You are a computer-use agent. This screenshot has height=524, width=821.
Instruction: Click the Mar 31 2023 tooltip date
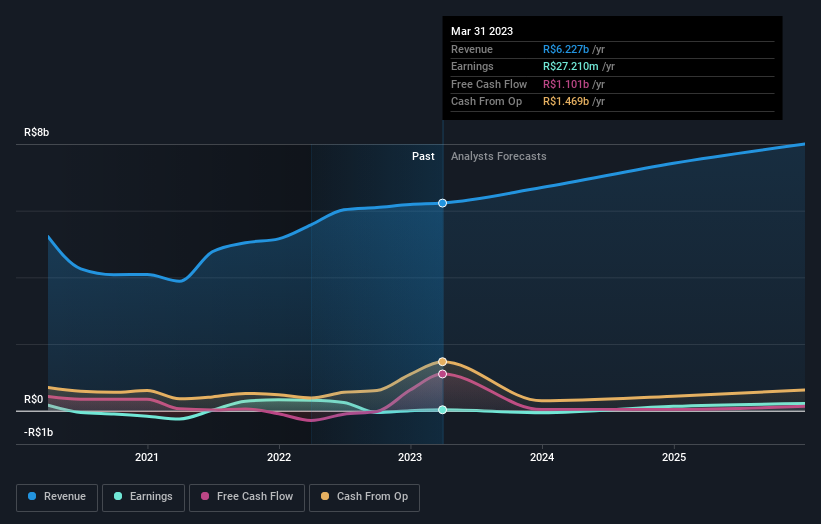point(482,31)
